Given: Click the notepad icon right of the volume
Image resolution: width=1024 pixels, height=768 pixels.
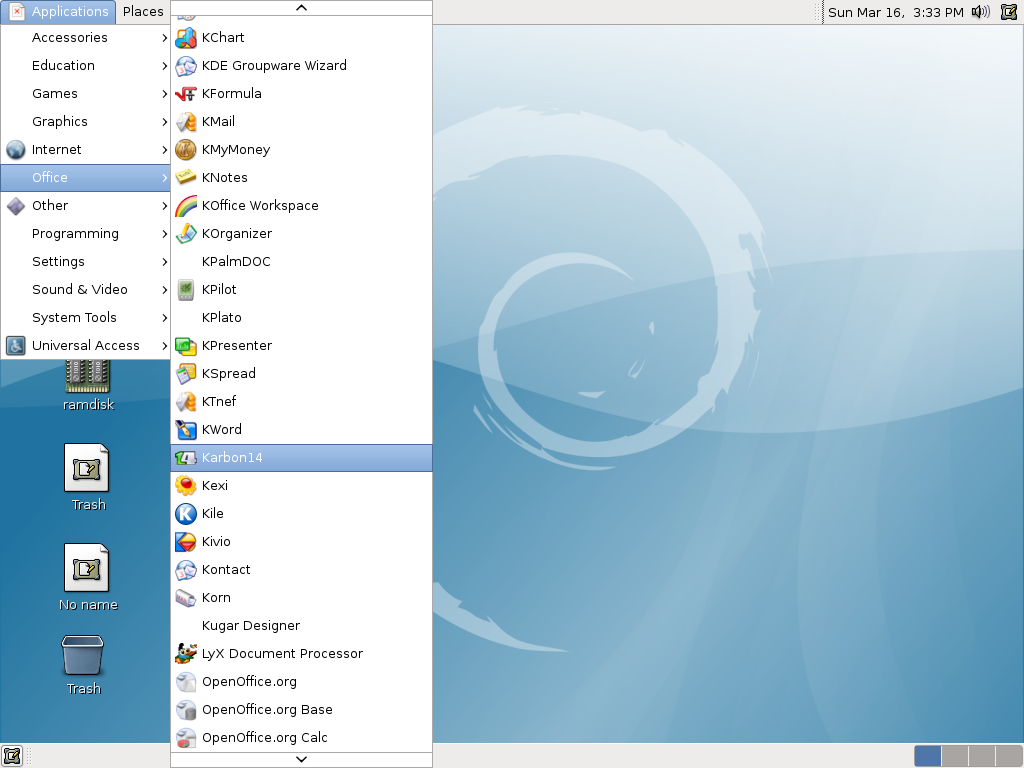Looking at the screenshot, I should point(1009,12).
